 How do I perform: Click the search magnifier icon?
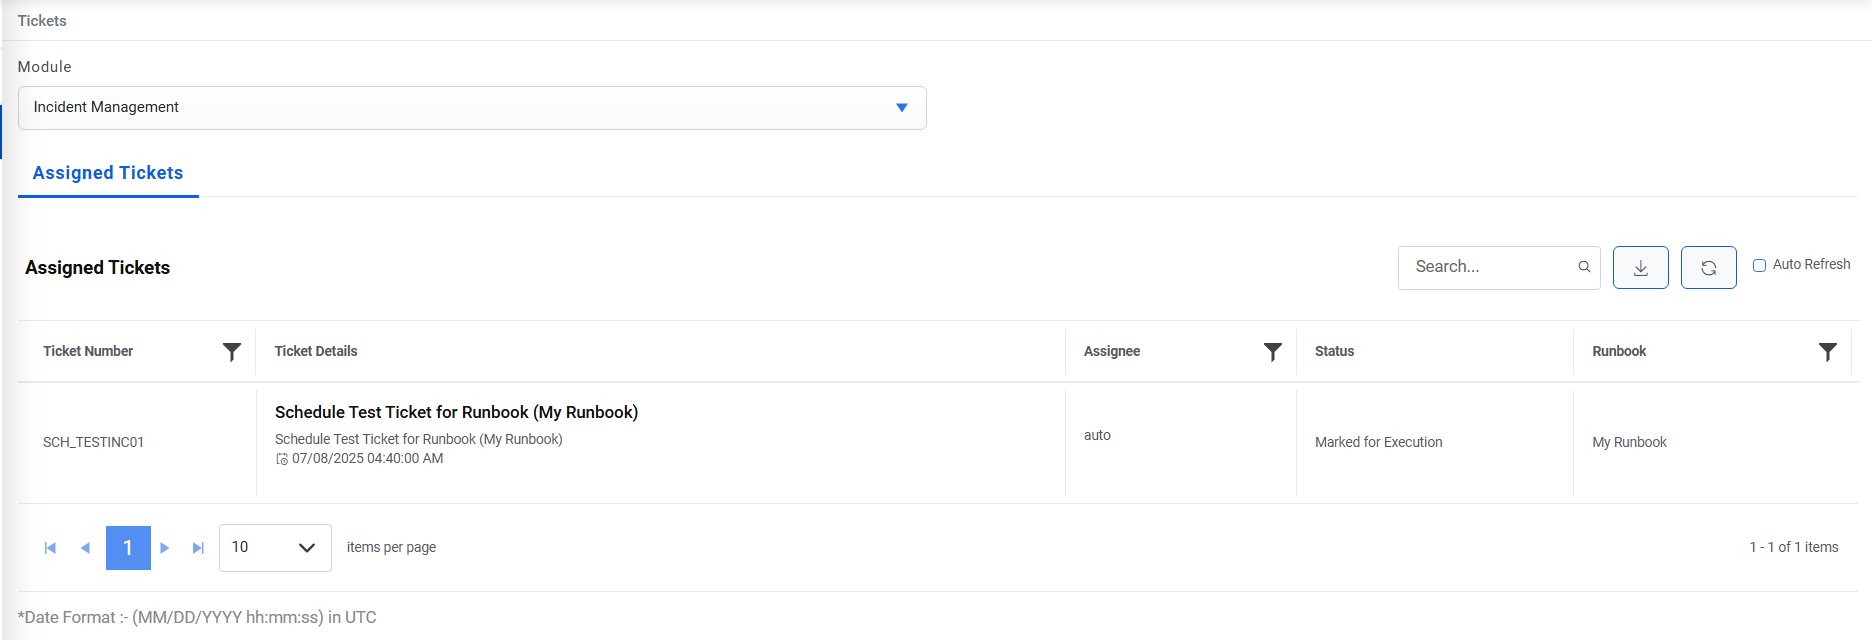(x=1584, y=267)
